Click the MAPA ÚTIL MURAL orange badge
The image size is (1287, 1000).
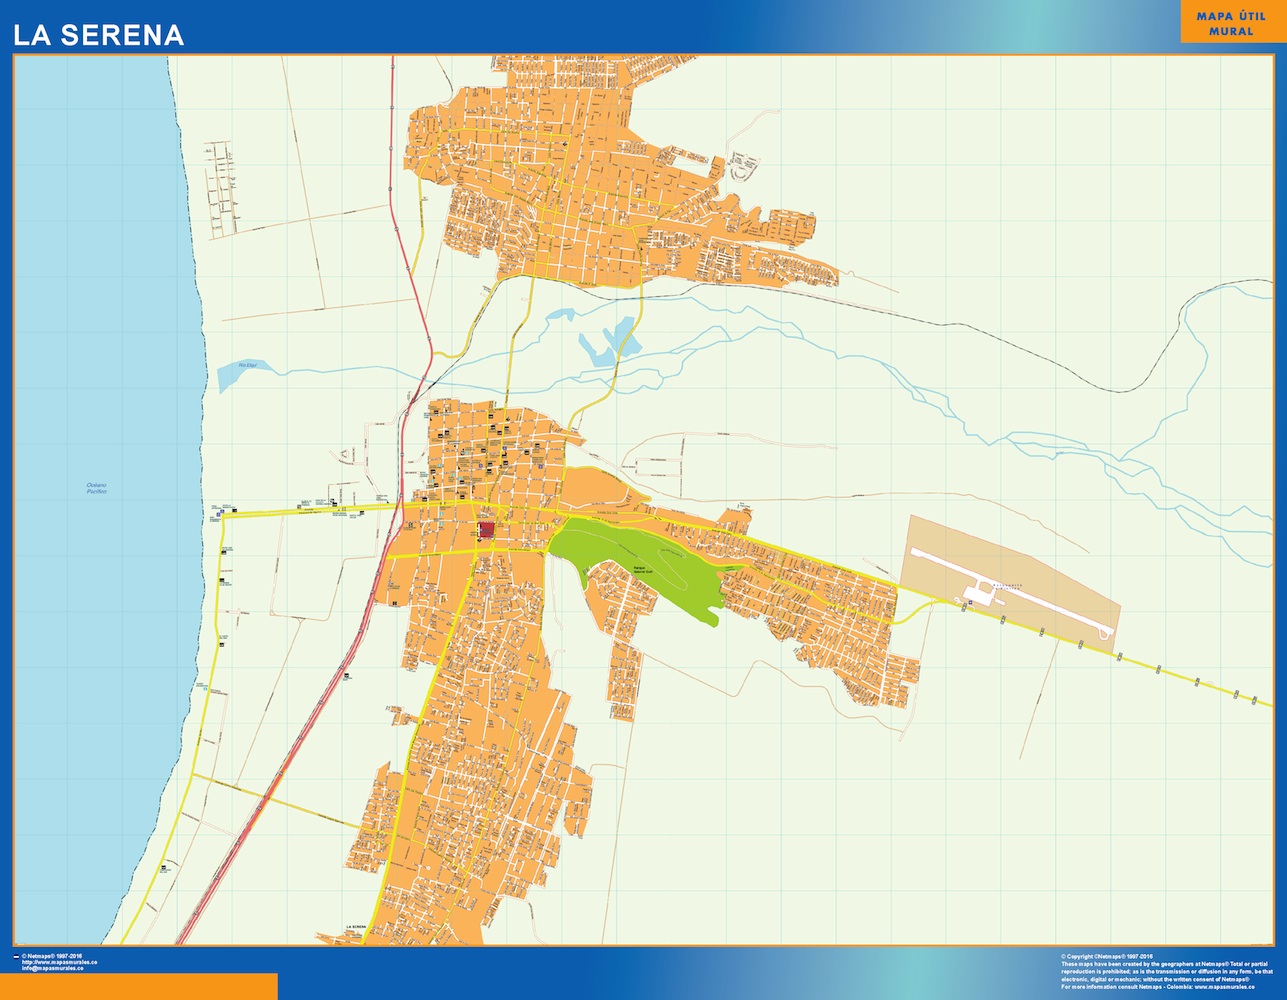point(1230,23)
